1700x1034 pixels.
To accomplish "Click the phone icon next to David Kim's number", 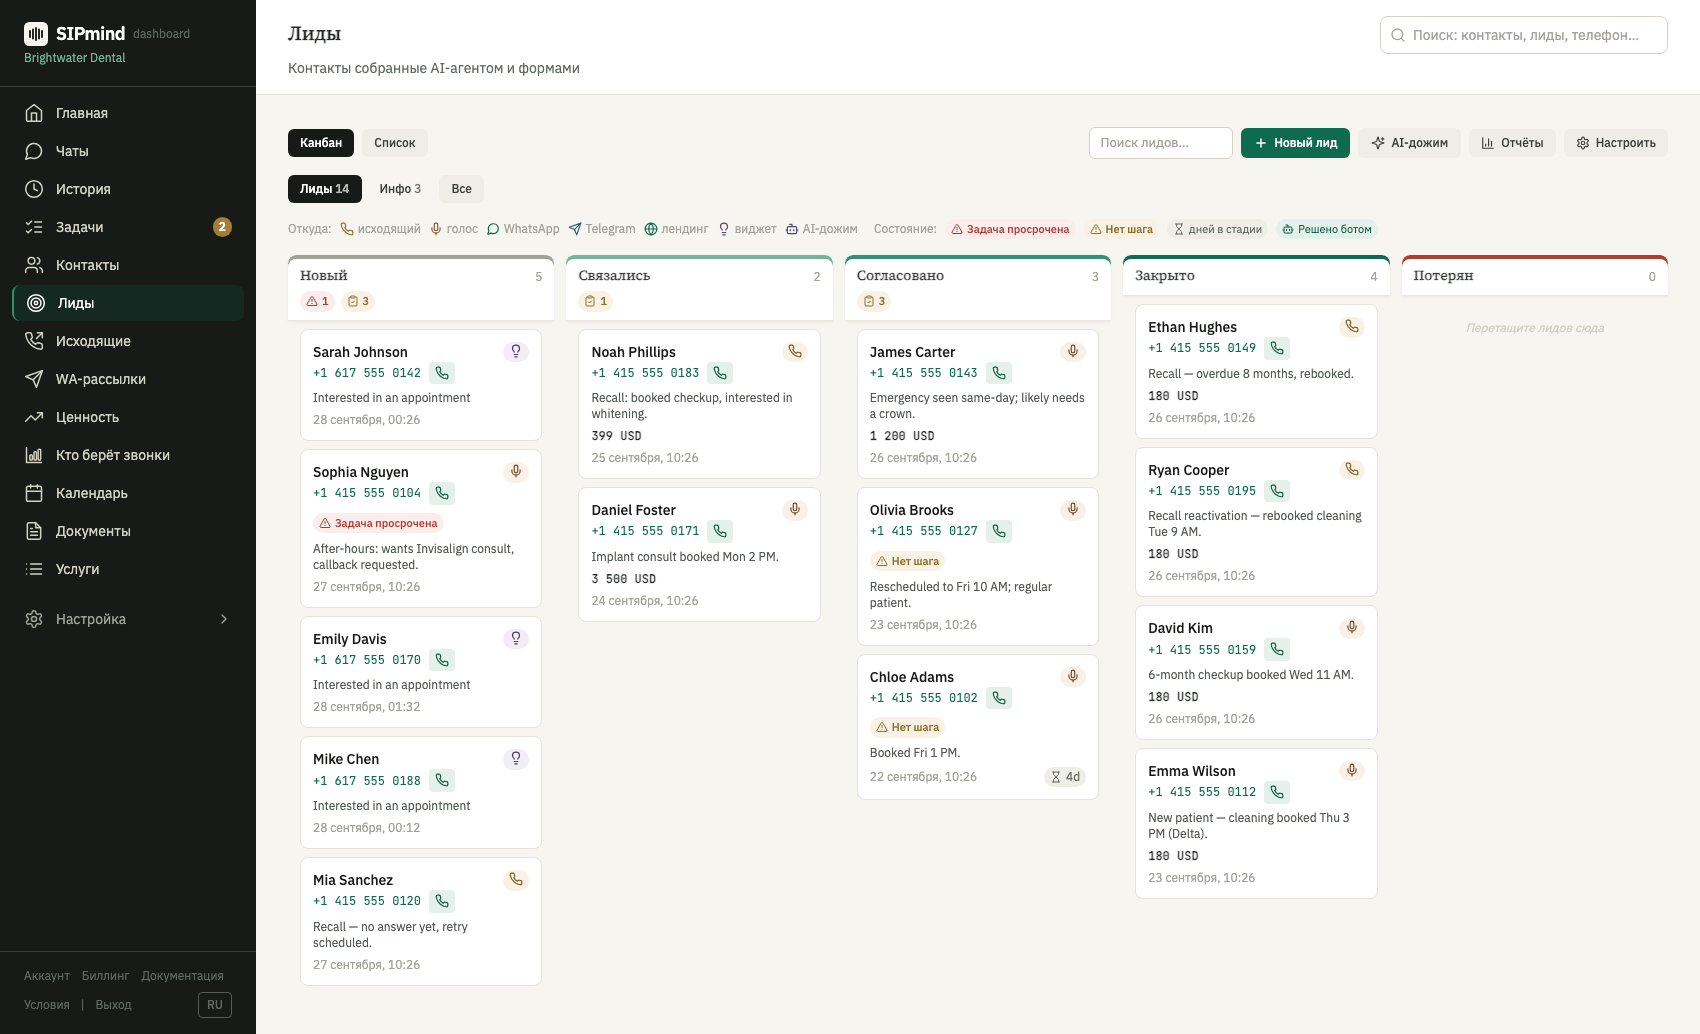I will [1277, 649].
